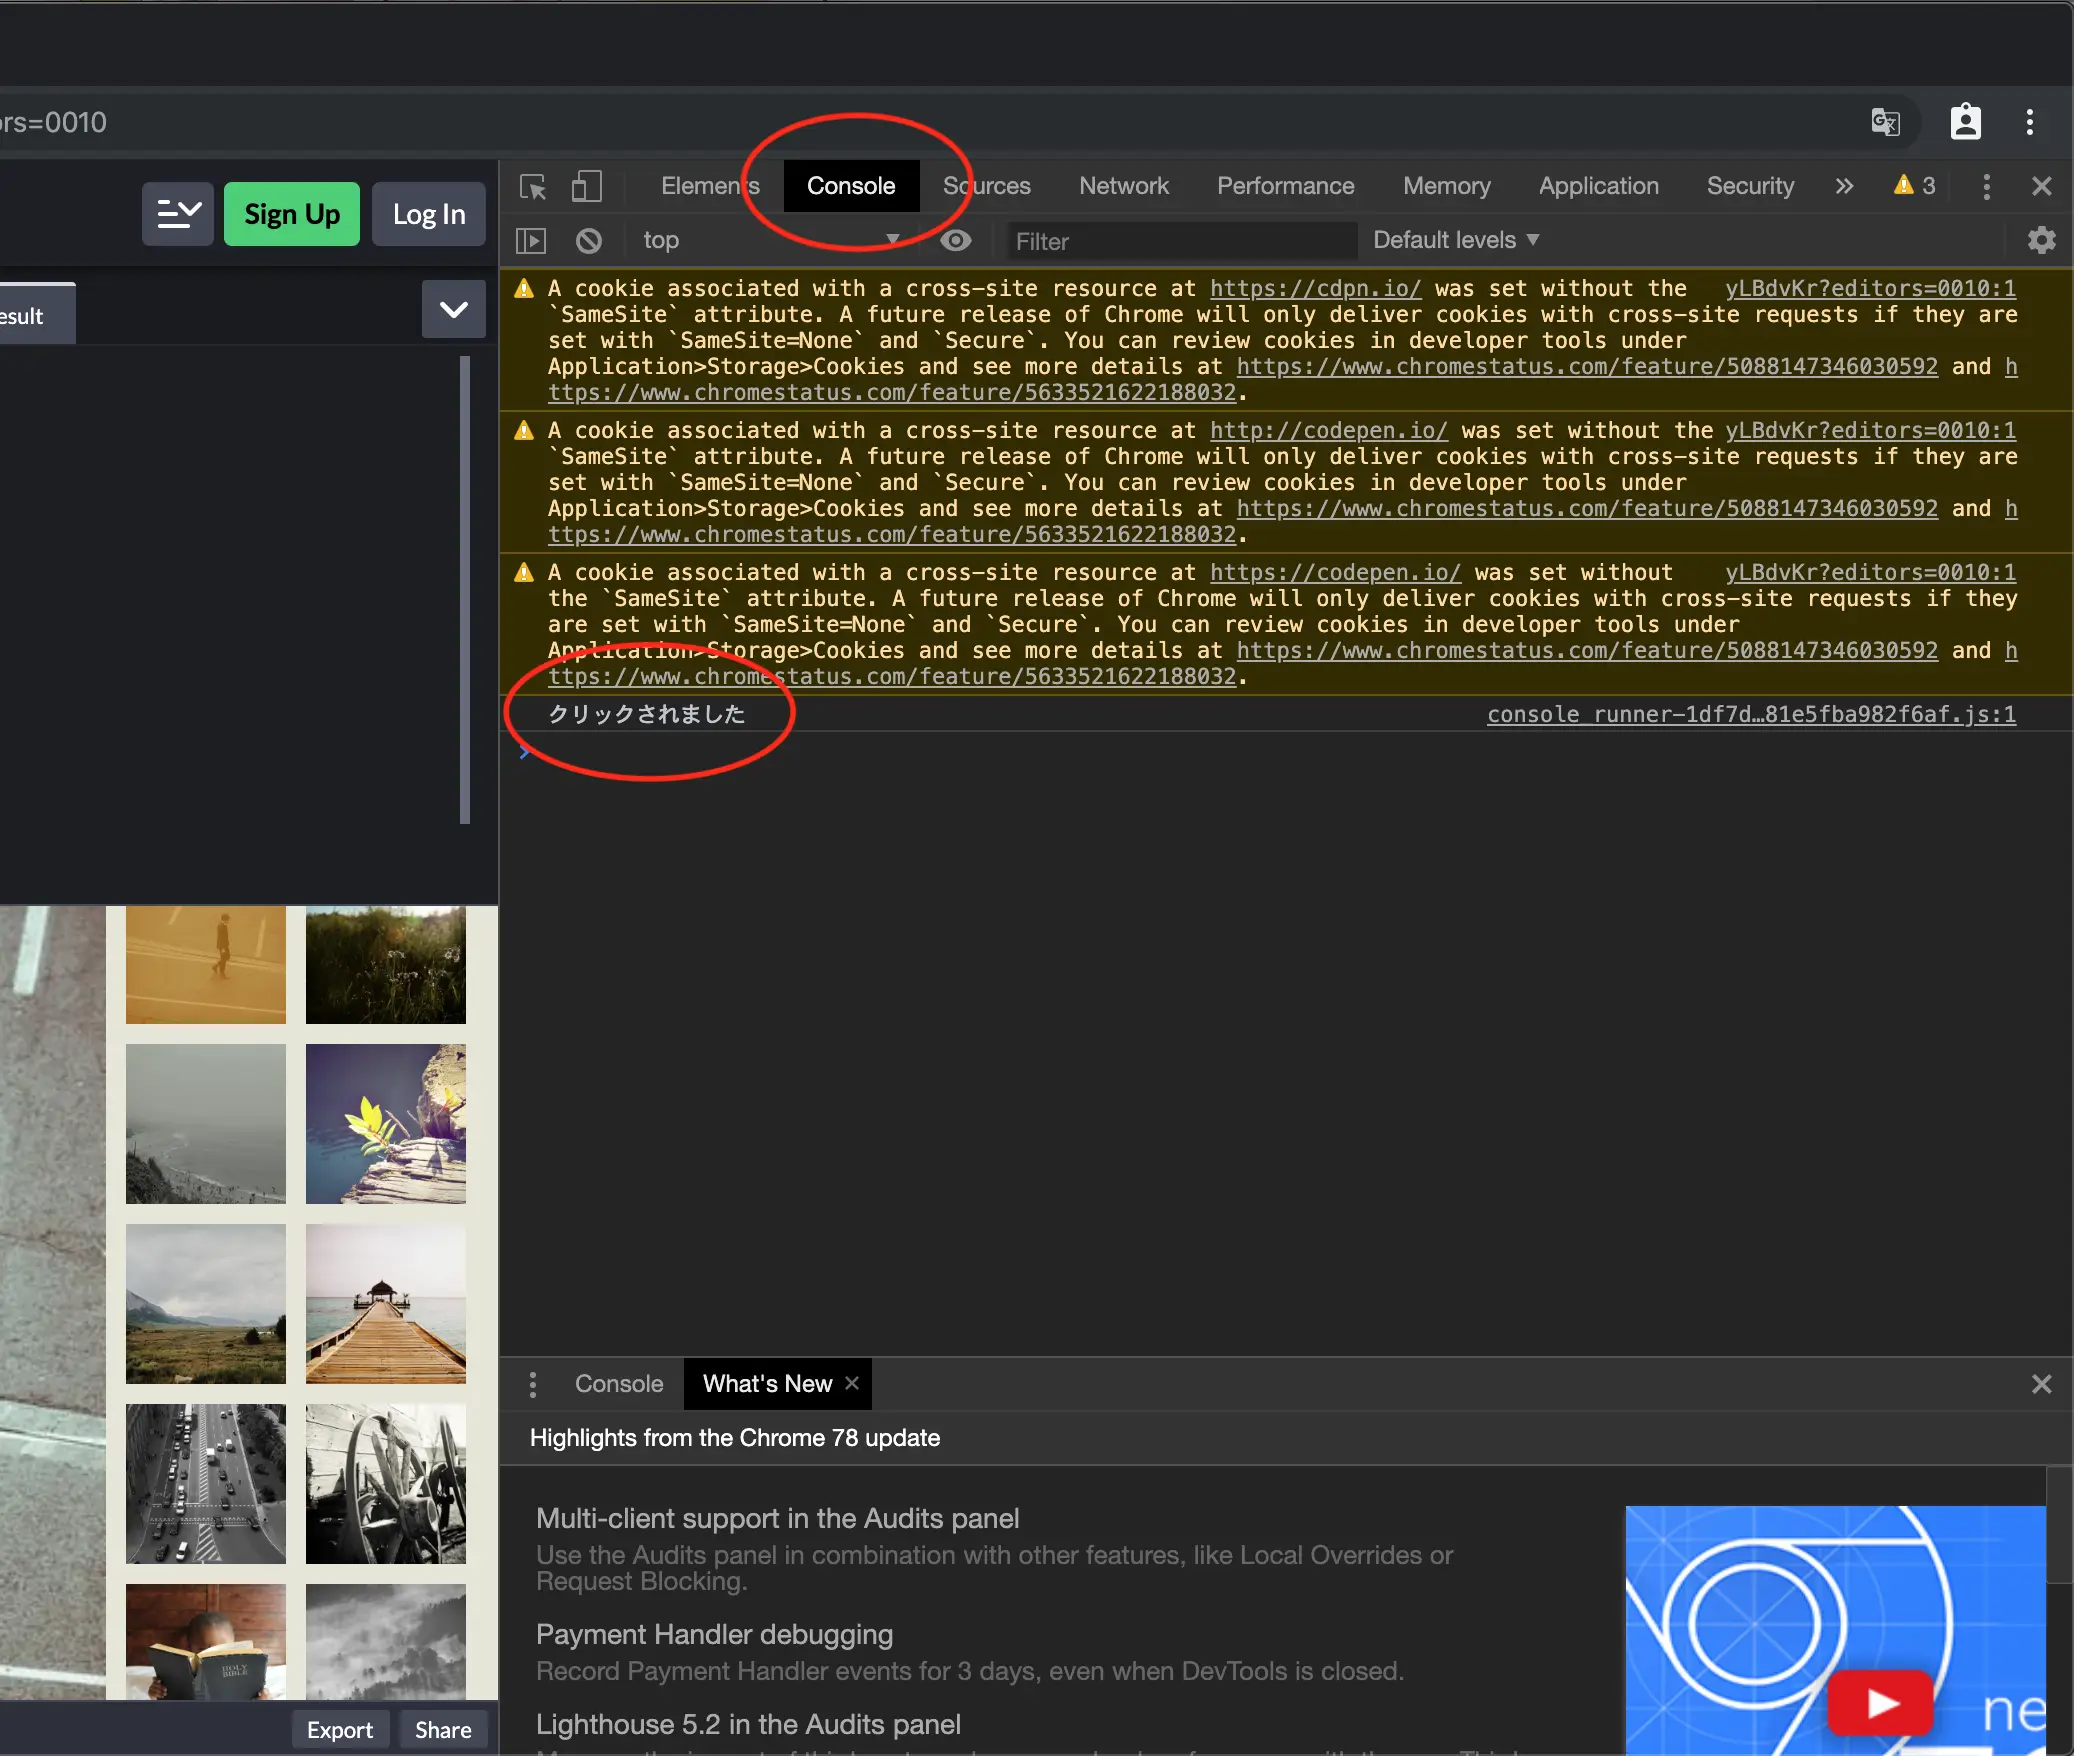Toggle the device toolbar icon

click(586, 187)
